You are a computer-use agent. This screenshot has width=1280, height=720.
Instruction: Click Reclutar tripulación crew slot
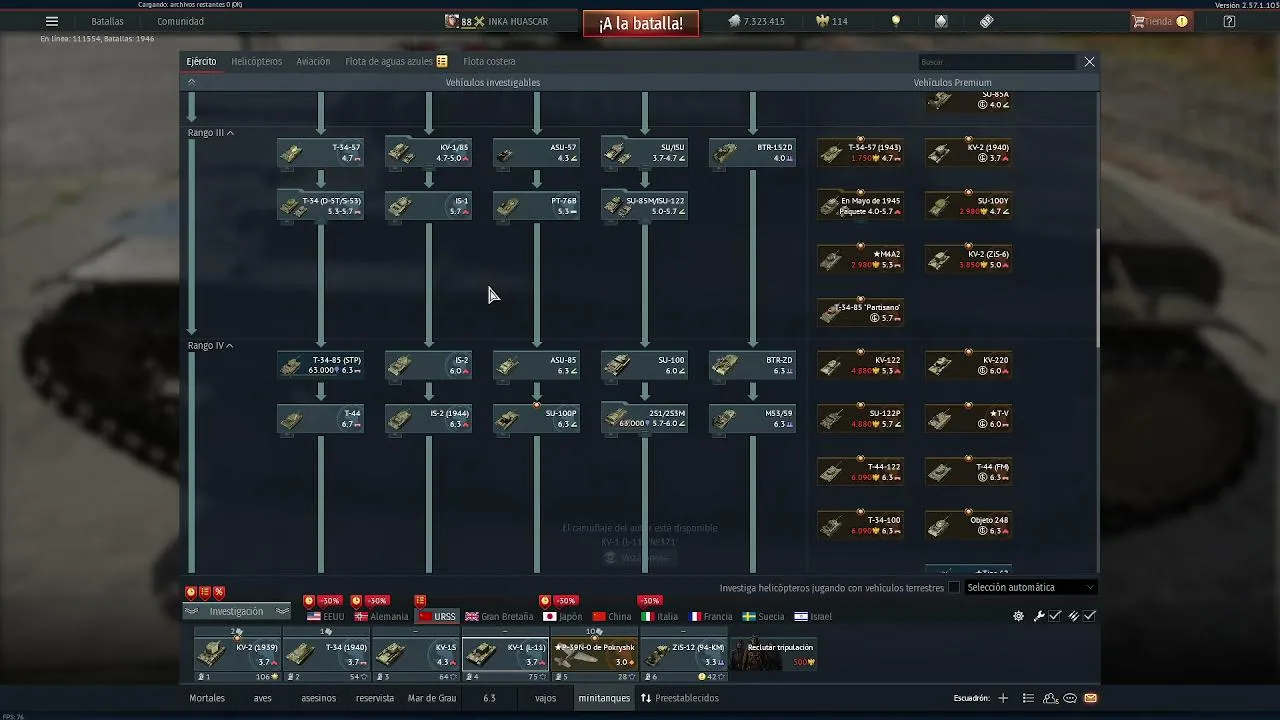tap(773, 653)
